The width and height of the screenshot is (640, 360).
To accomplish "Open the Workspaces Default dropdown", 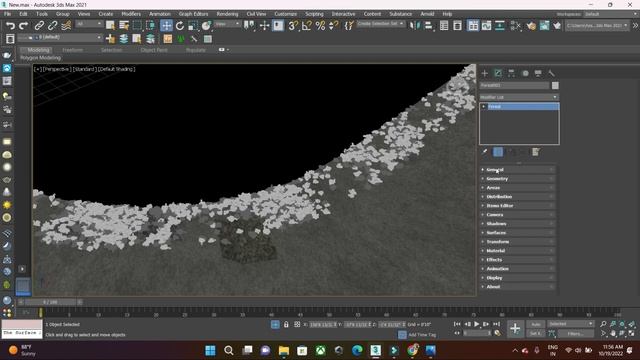I will pyautogui.click(x=610, y=14).
